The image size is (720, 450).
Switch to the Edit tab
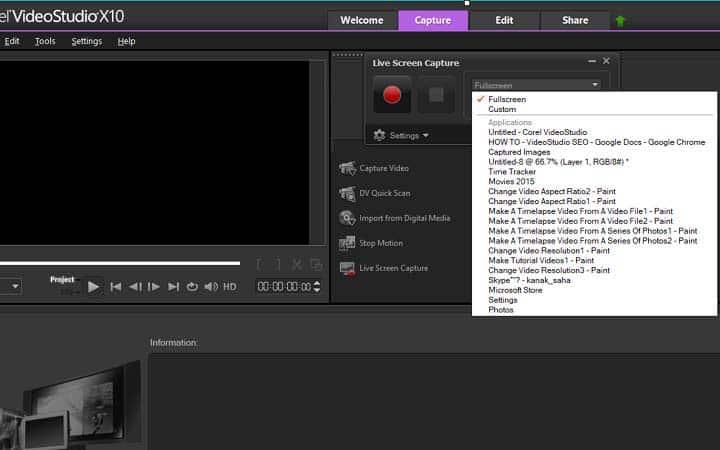tap(504, 20)
